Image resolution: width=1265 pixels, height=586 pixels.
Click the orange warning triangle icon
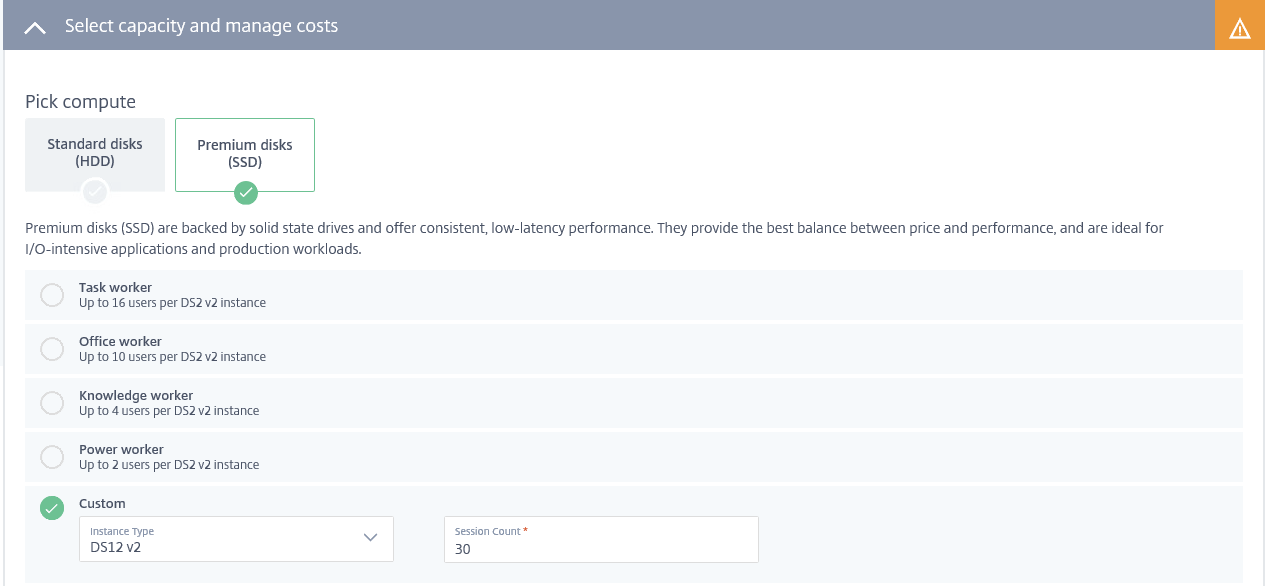tap(1240, 28)
